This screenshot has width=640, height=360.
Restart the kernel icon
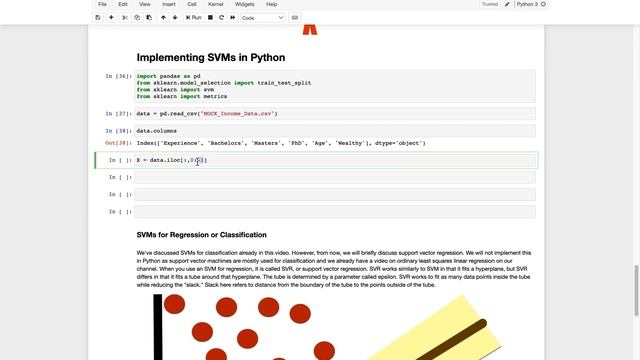point(221,18)
